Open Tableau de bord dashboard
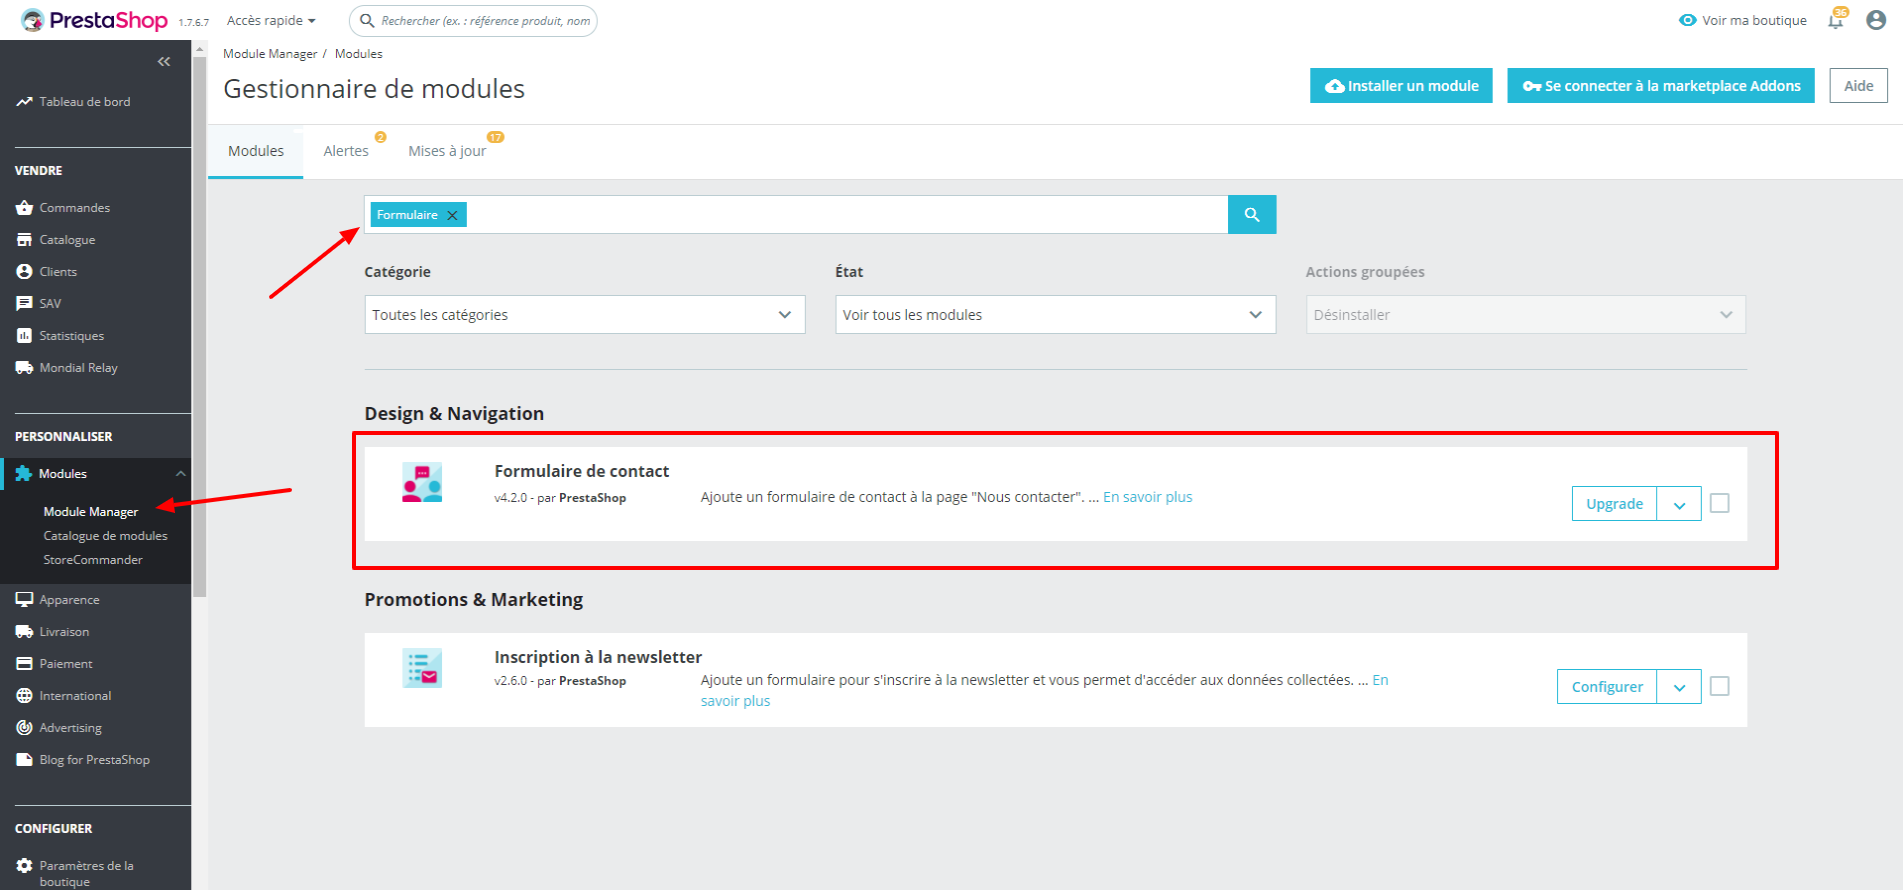Viewport: 1903px width, 890px height. 73,102
